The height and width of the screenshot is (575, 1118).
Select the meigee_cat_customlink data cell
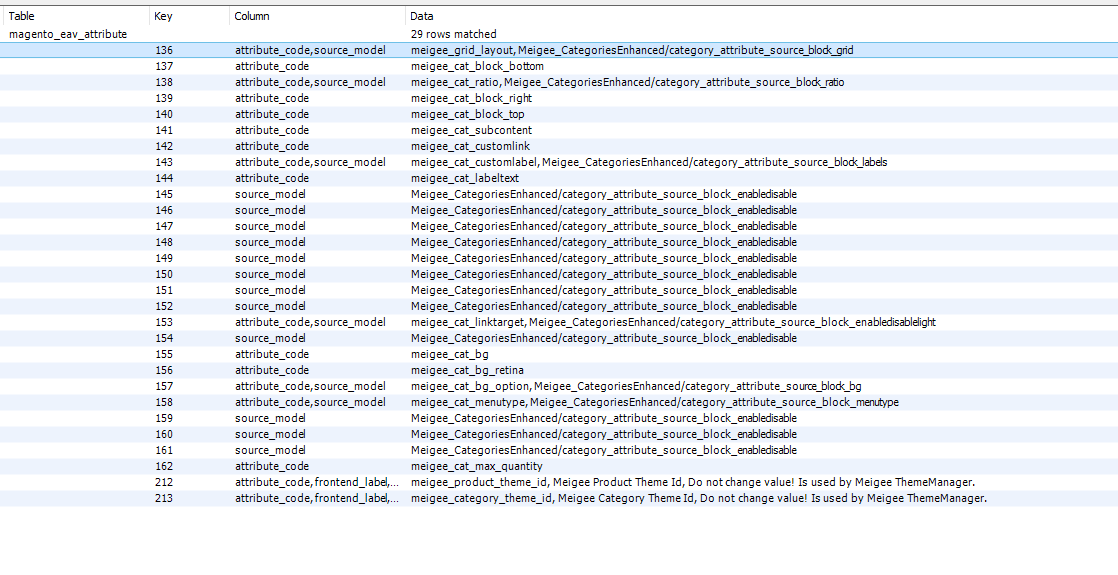pyautogui.click(x=471, y=146)
